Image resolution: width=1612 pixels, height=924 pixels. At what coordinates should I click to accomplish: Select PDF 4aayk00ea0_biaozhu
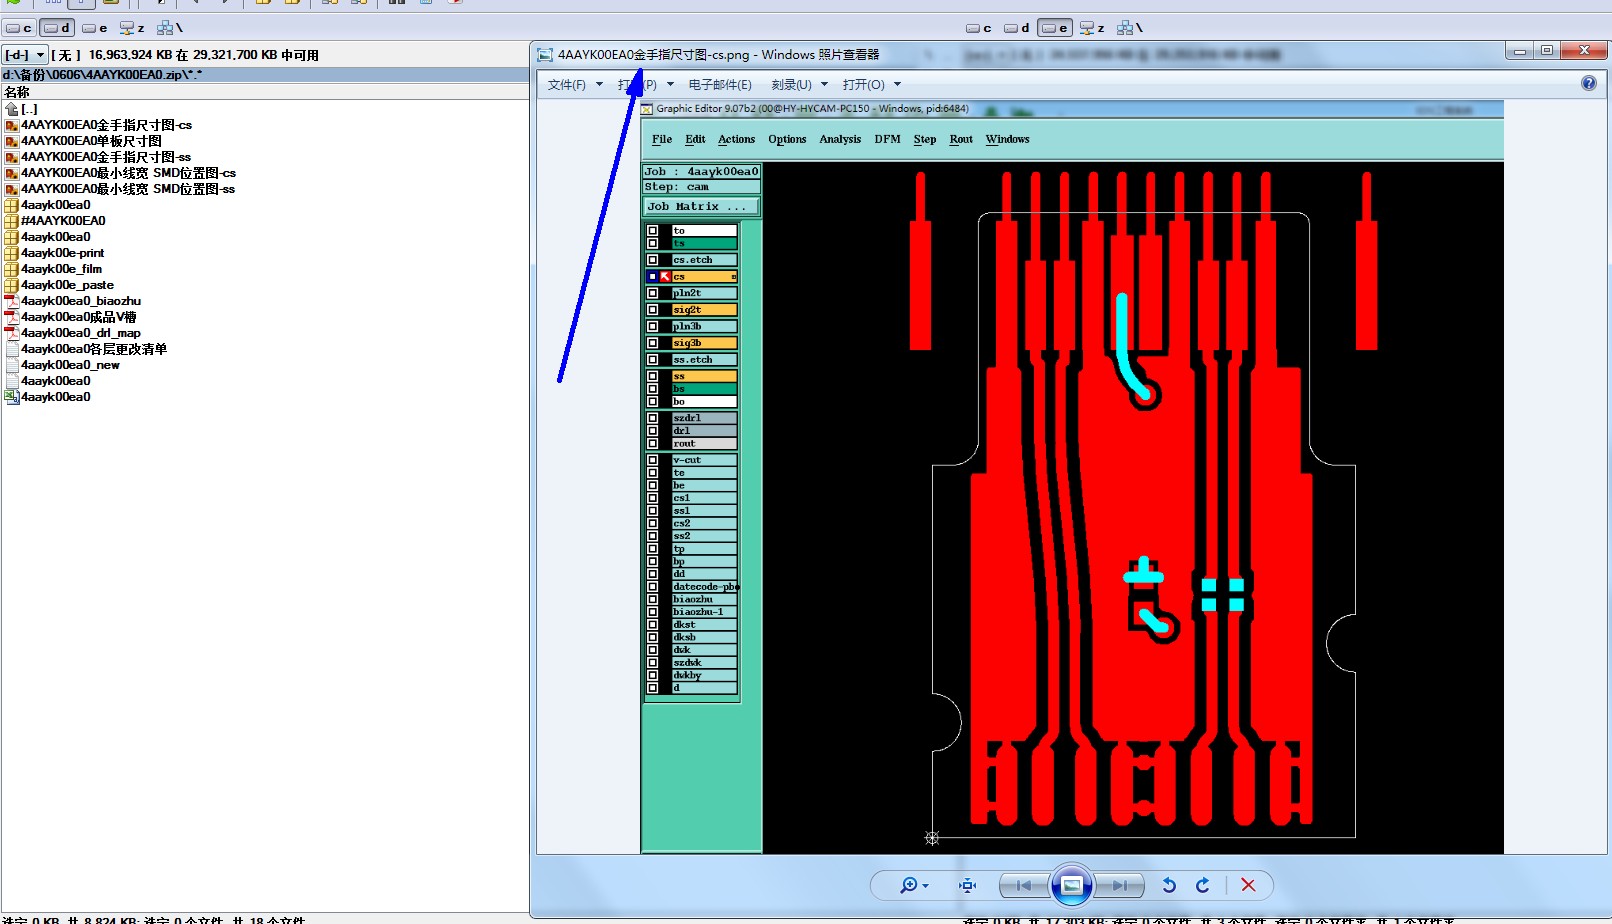(81, 301)
